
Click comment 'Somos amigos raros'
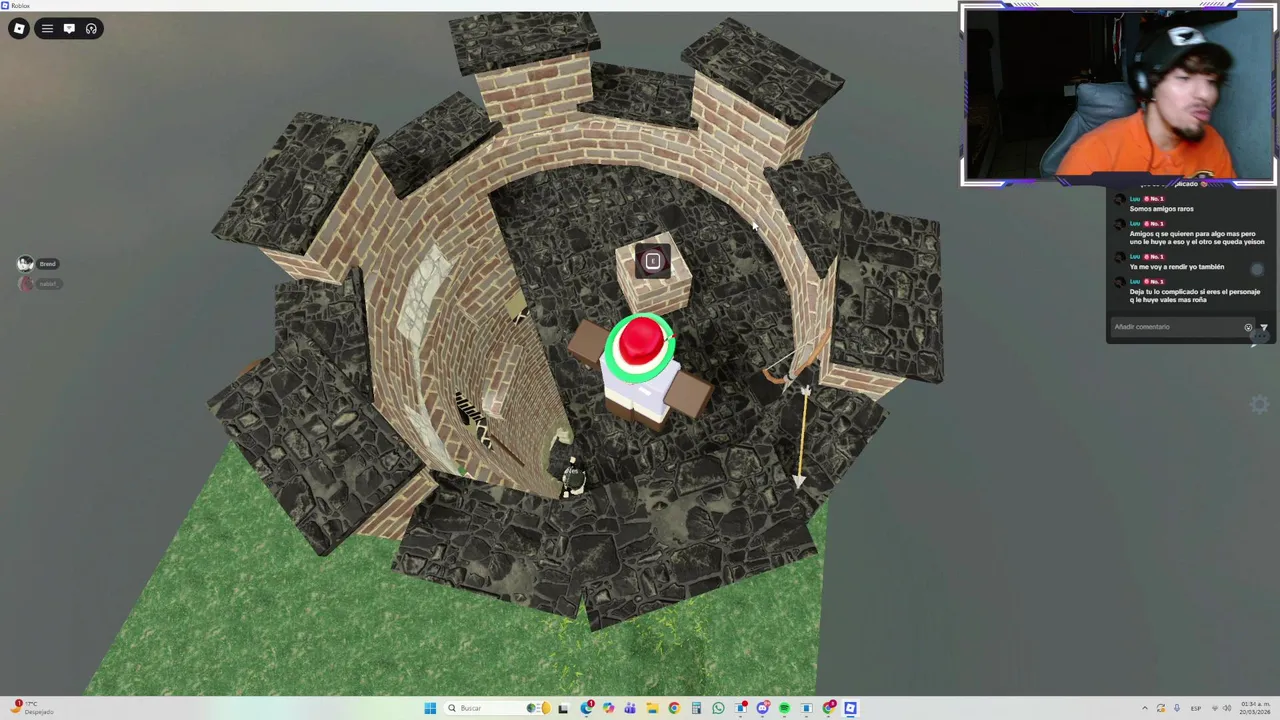[x=1161, y=209]
